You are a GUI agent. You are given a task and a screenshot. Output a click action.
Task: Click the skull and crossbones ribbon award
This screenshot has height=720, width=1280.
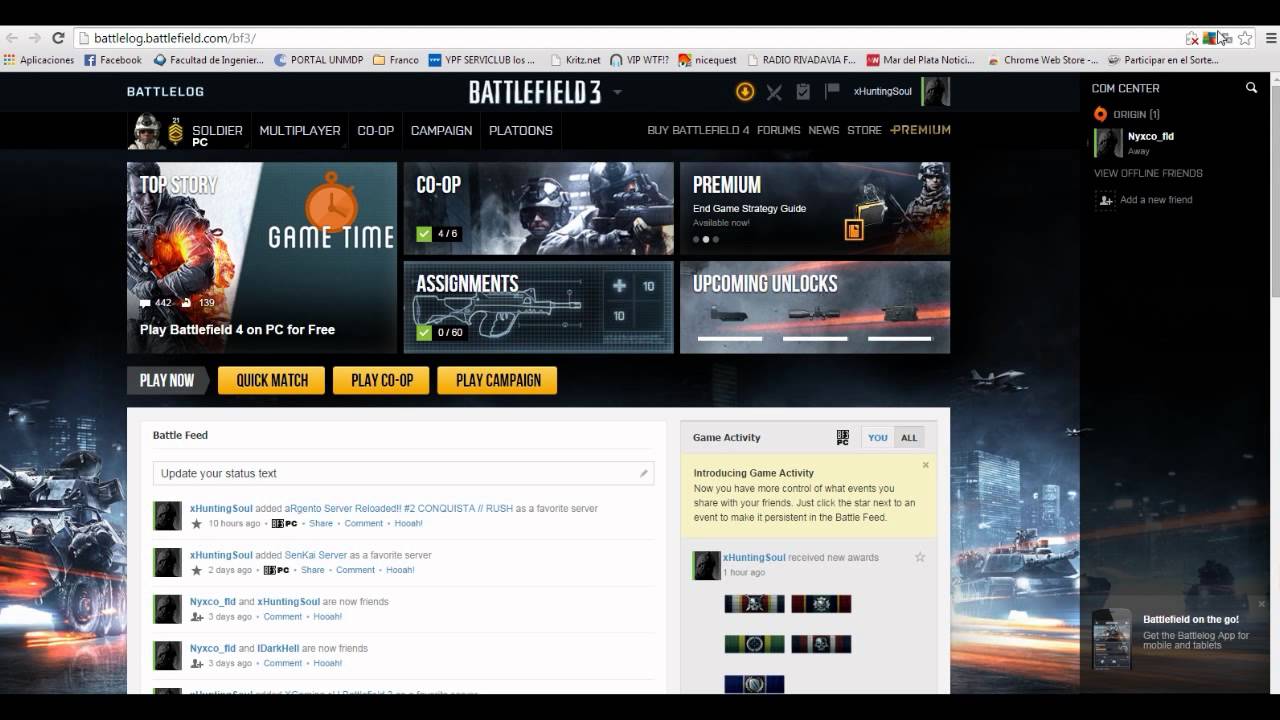coord(754,604)
